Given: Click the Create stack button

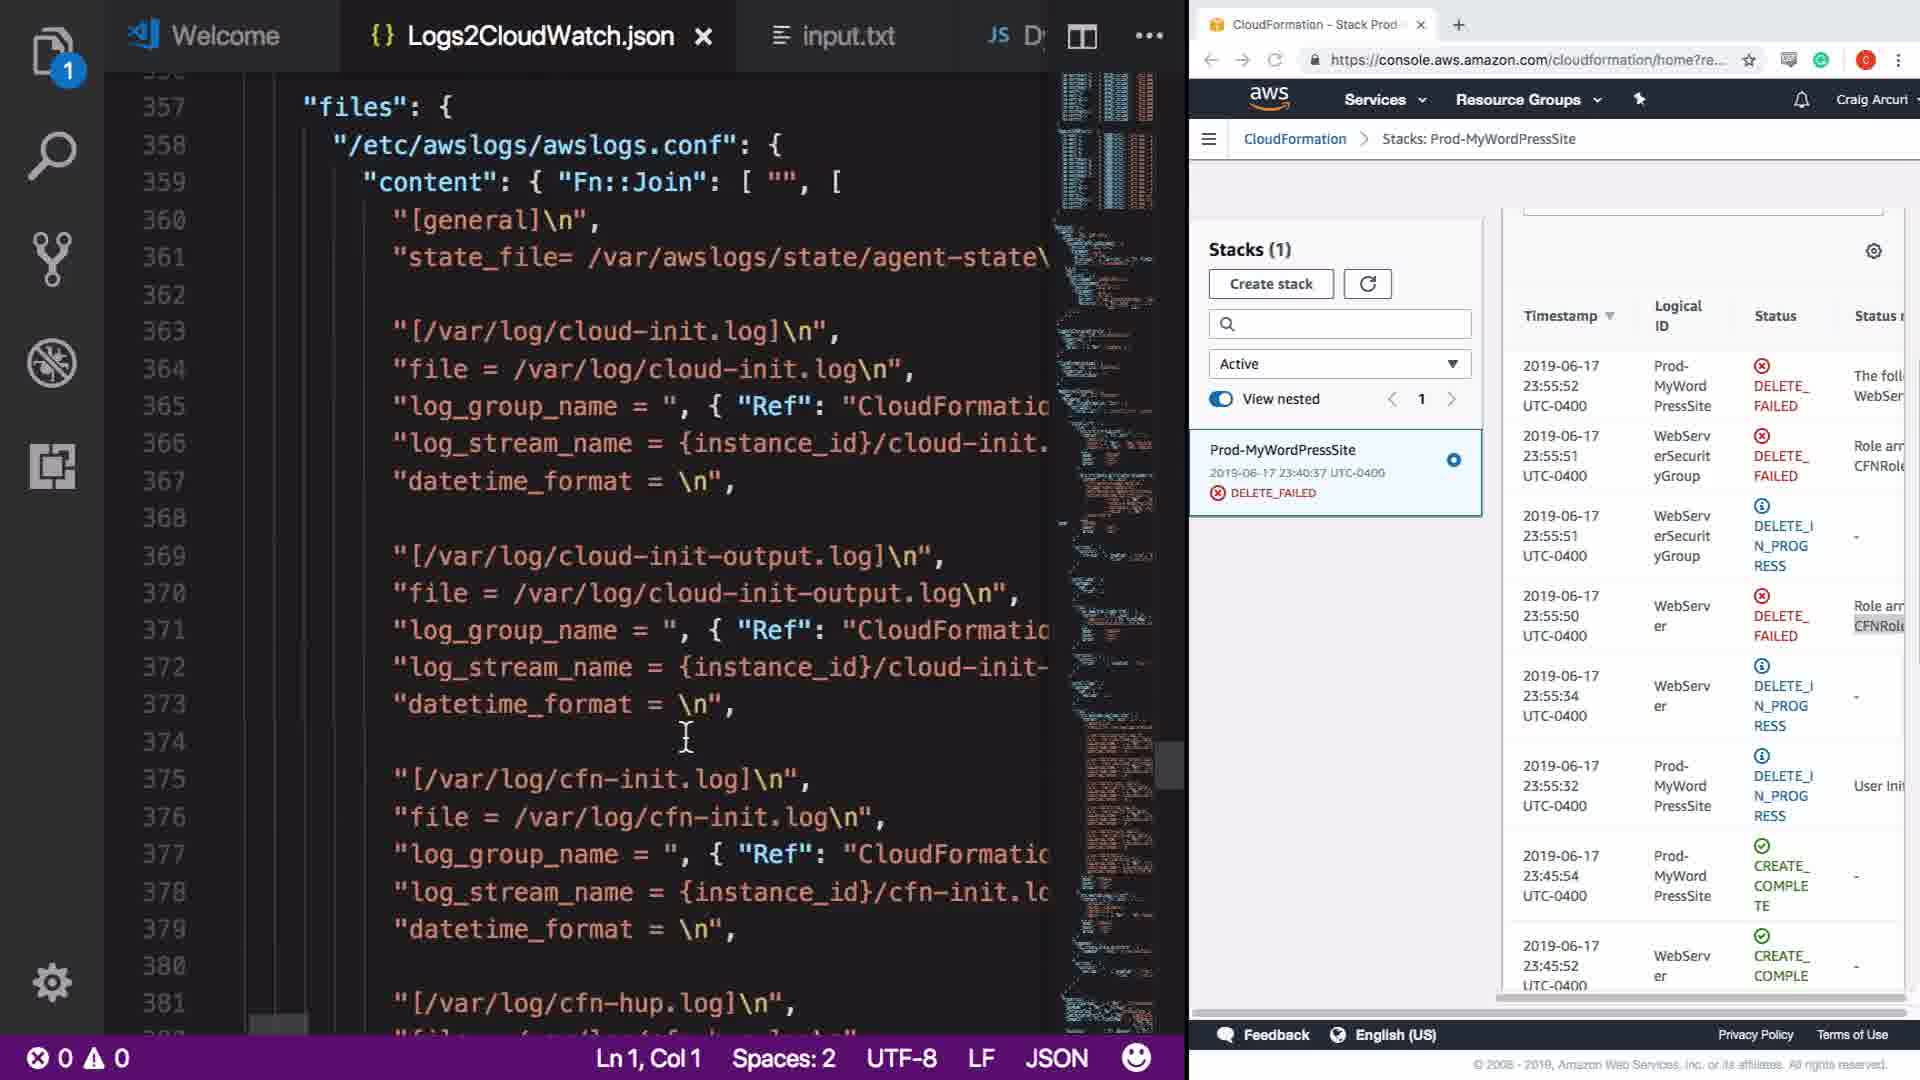Looking at the screenshot, I should pyautogui.click(x=1271, y=284).
